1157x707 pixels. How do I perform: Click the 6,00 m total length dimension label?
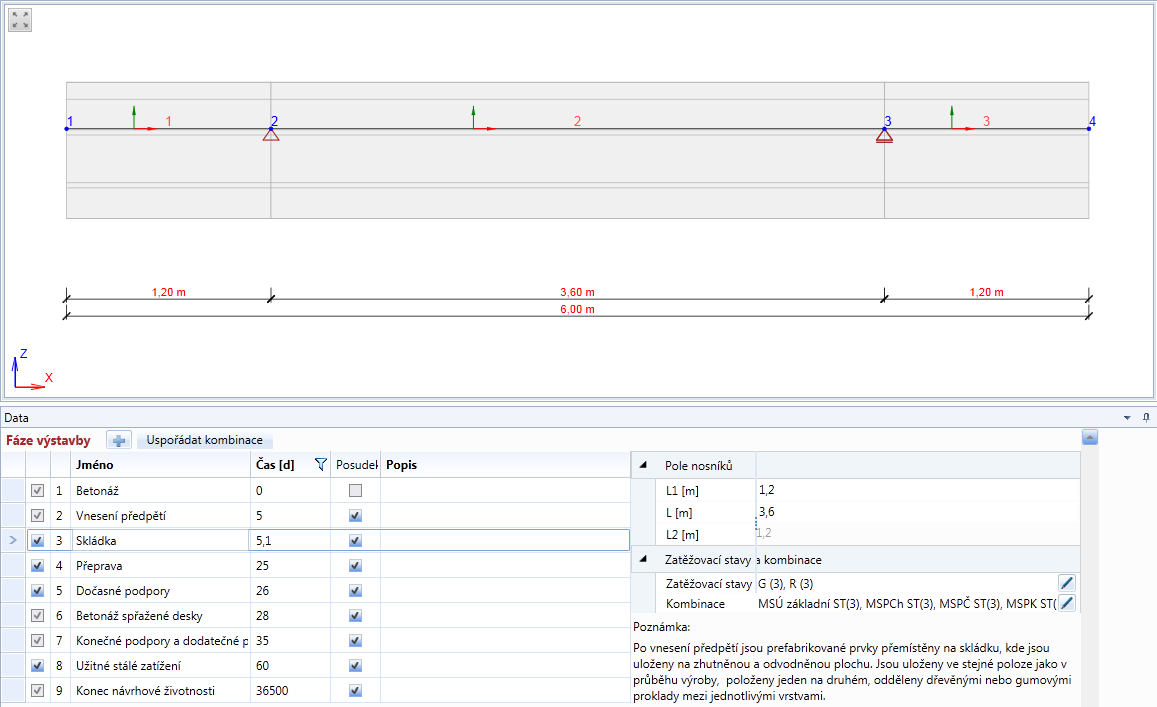click(x=577, y=309)
